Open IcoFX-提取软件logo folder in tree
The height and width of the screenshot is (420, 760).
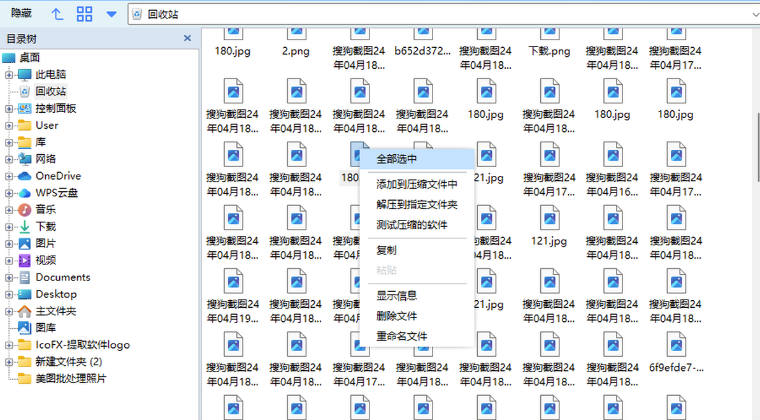pyautogui.click(x=82, y=345)
